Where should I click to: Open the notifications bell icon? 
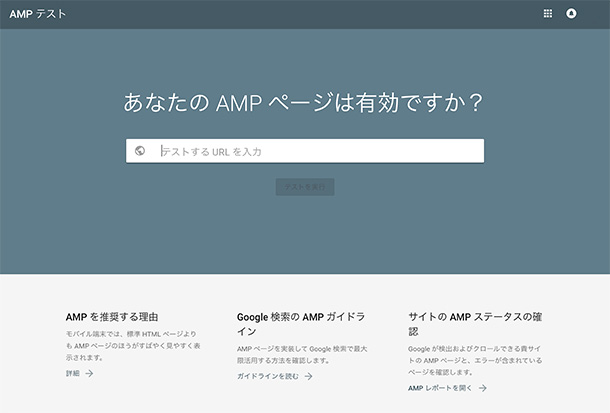click(571, 14)
